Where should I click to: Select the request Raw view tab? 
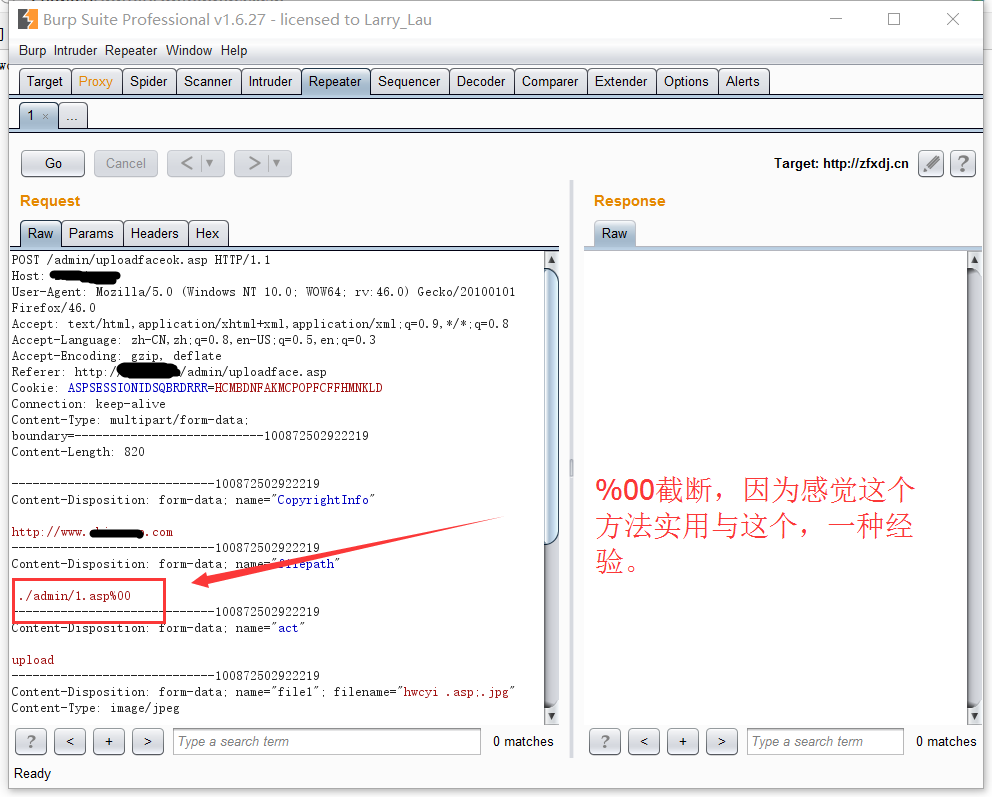40,233
